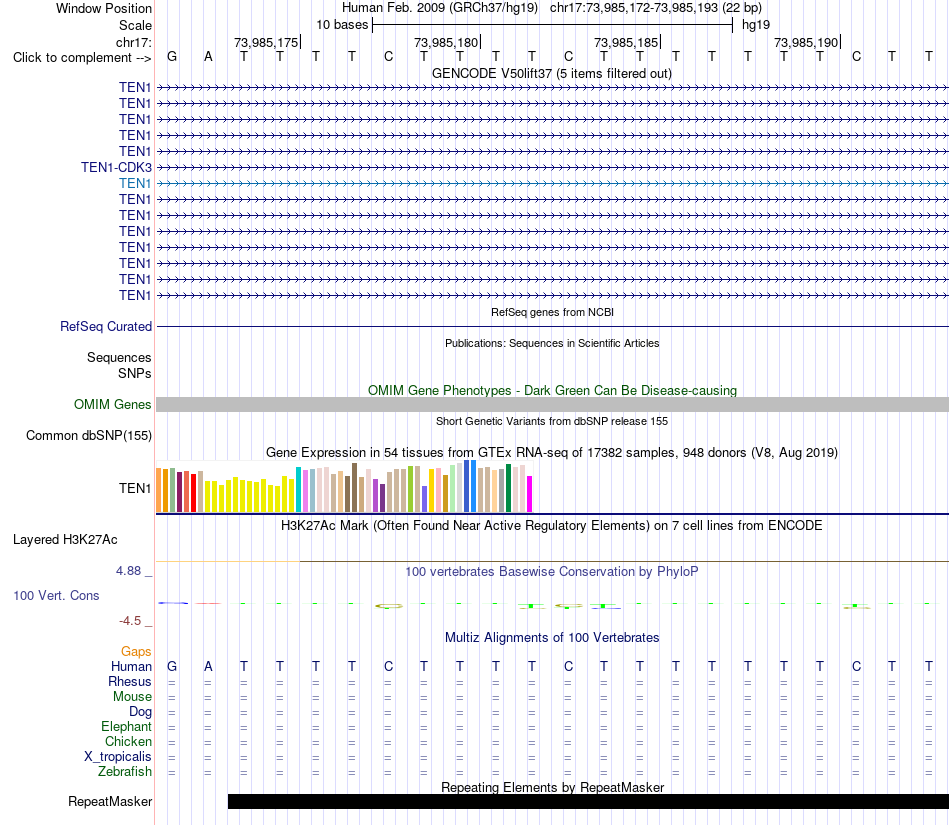Open '100 vertebrates Basewise Conservation by PhyloP' title
Viewport: 950px width, 825px height.
(551, 571)
